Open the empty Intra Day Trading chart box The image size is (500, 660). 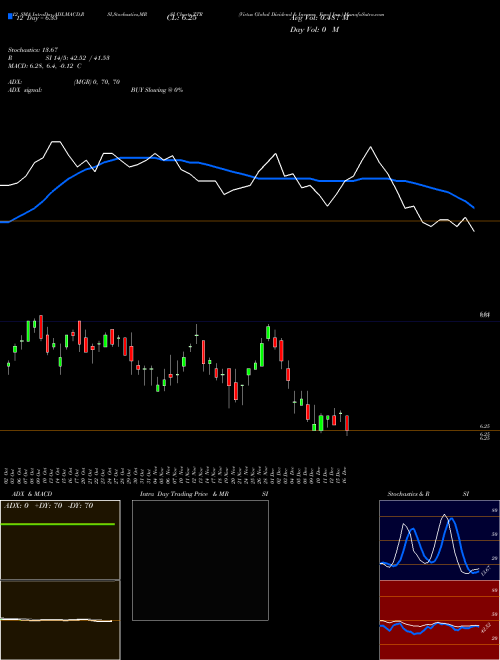pos(200,560)
